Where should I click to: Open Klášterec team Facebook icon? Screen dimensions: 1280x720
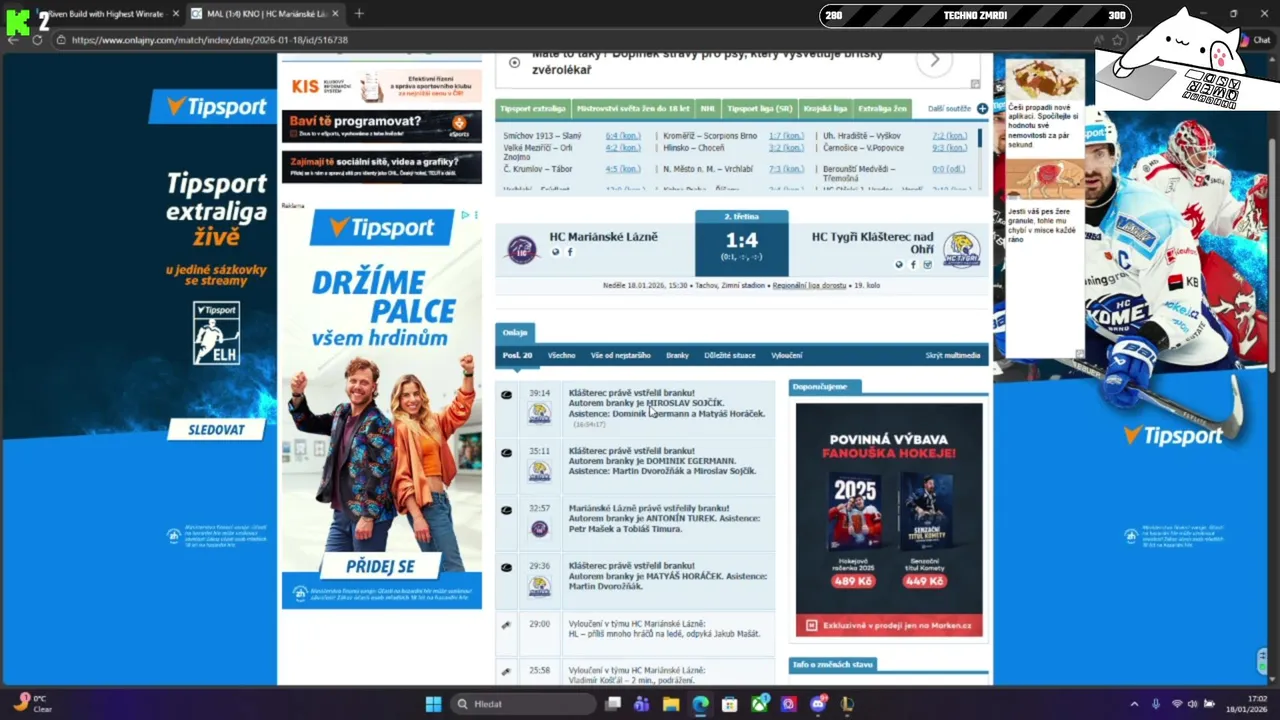coord(913,265)
